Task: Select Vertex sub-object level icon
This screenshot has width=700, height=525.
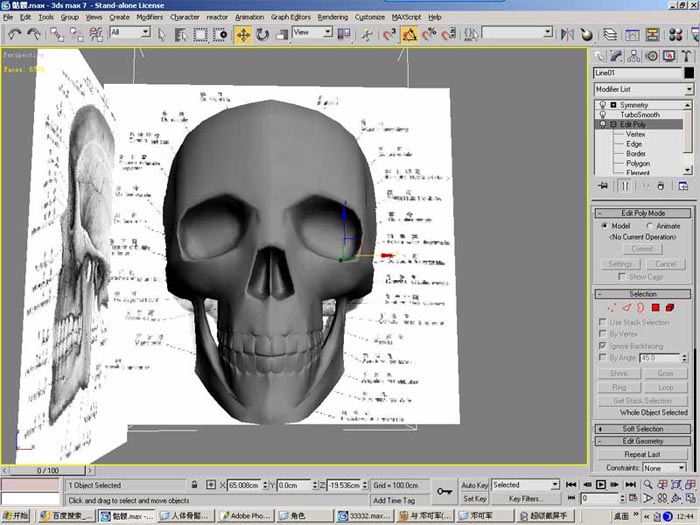Action: [611, 308]
